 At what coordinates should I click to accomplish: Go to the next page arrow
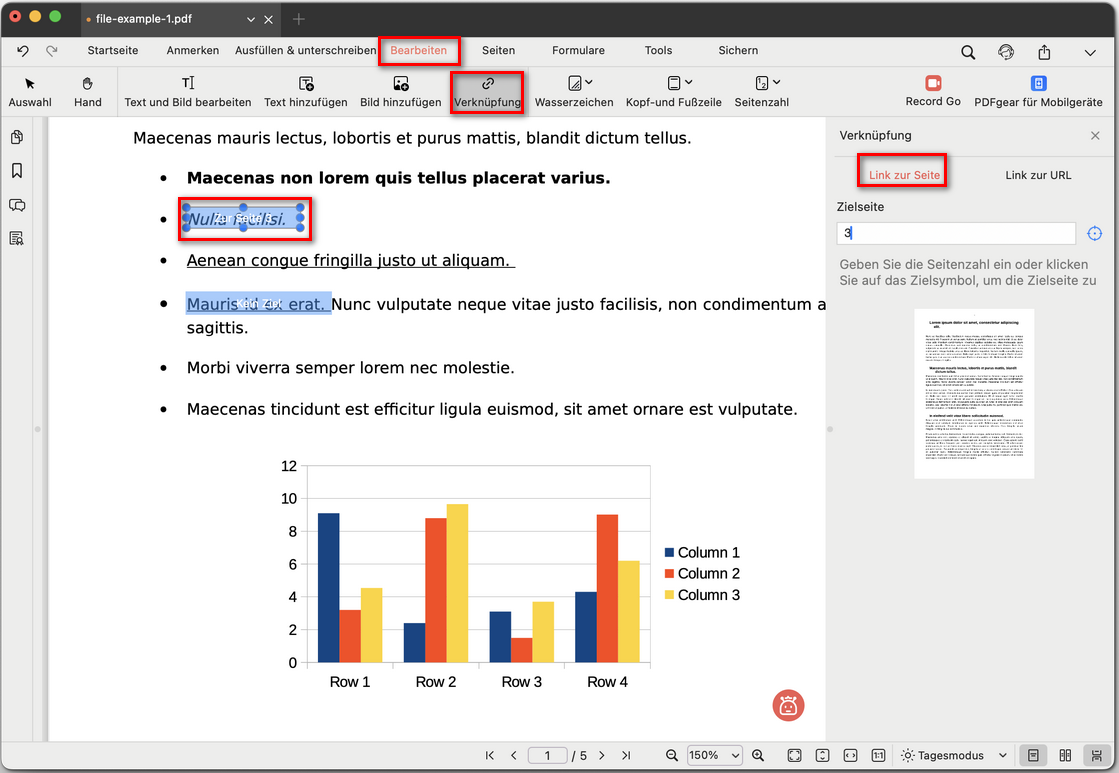602,756
